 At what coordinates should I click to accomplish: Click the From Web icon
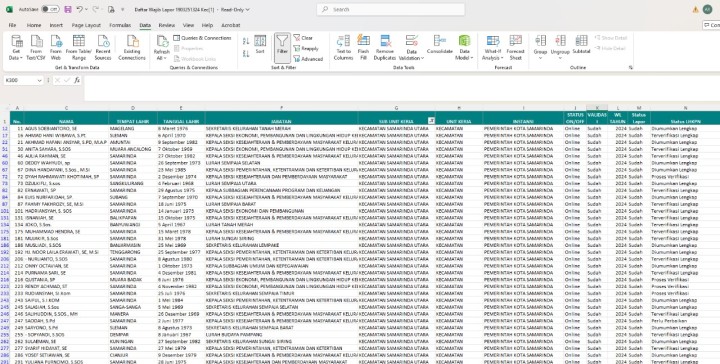tap(56, 48)
